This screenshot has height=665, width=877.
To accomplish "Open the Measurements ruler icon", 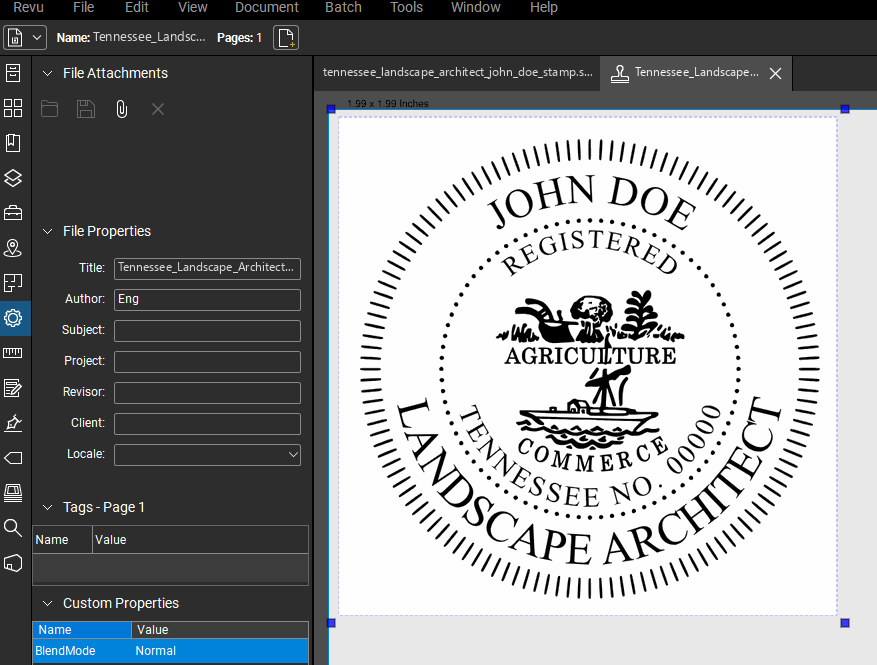I will [x=13, y=353].
